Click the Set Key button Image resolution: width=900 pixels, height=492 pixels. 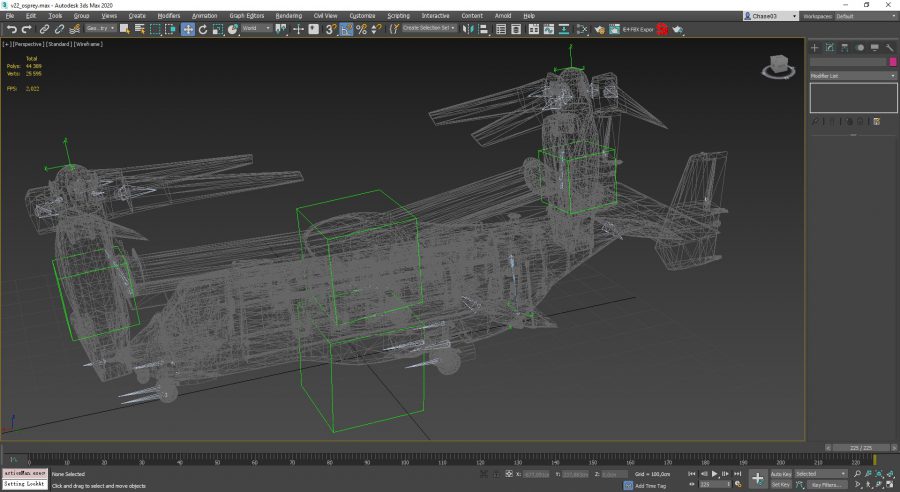[781, 485]
